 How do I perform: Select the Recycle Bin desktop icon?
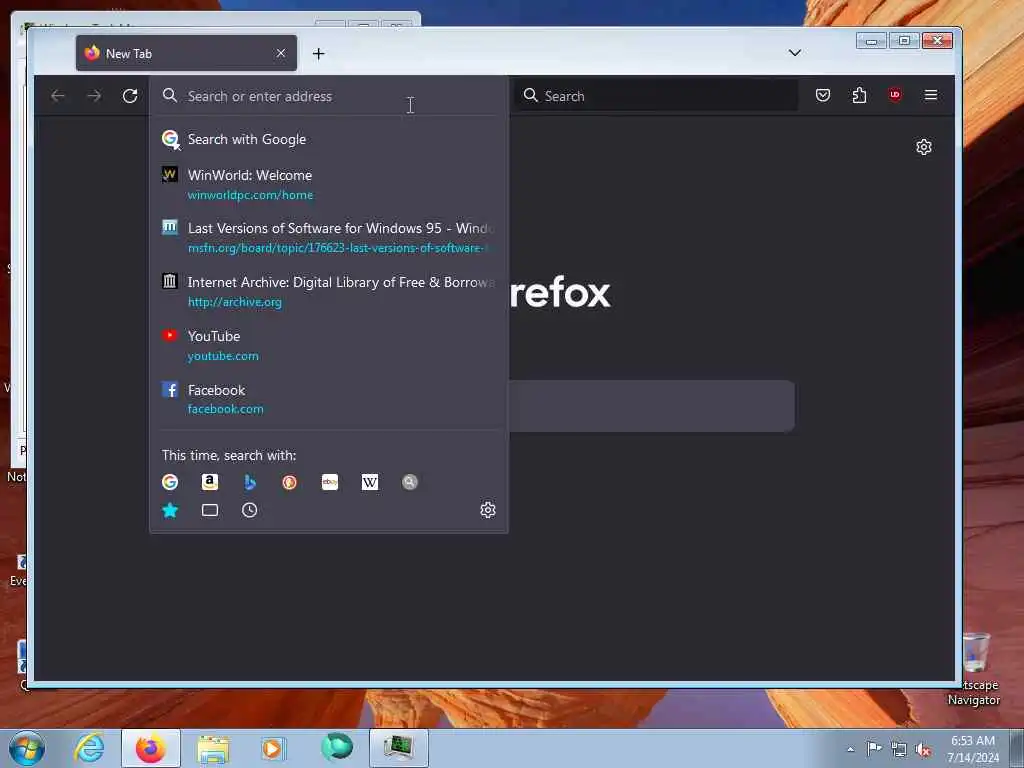976,652
